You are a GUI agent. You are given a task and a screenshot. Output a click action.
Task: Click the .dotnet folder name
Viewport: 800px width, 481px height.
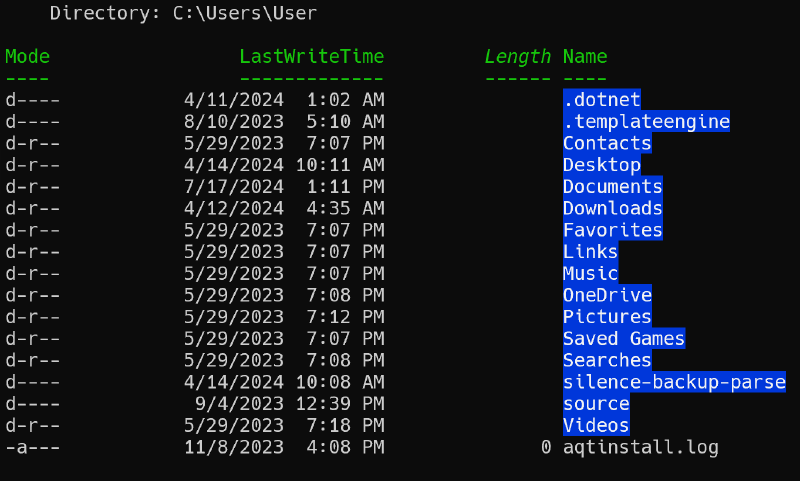click(601, 99)
